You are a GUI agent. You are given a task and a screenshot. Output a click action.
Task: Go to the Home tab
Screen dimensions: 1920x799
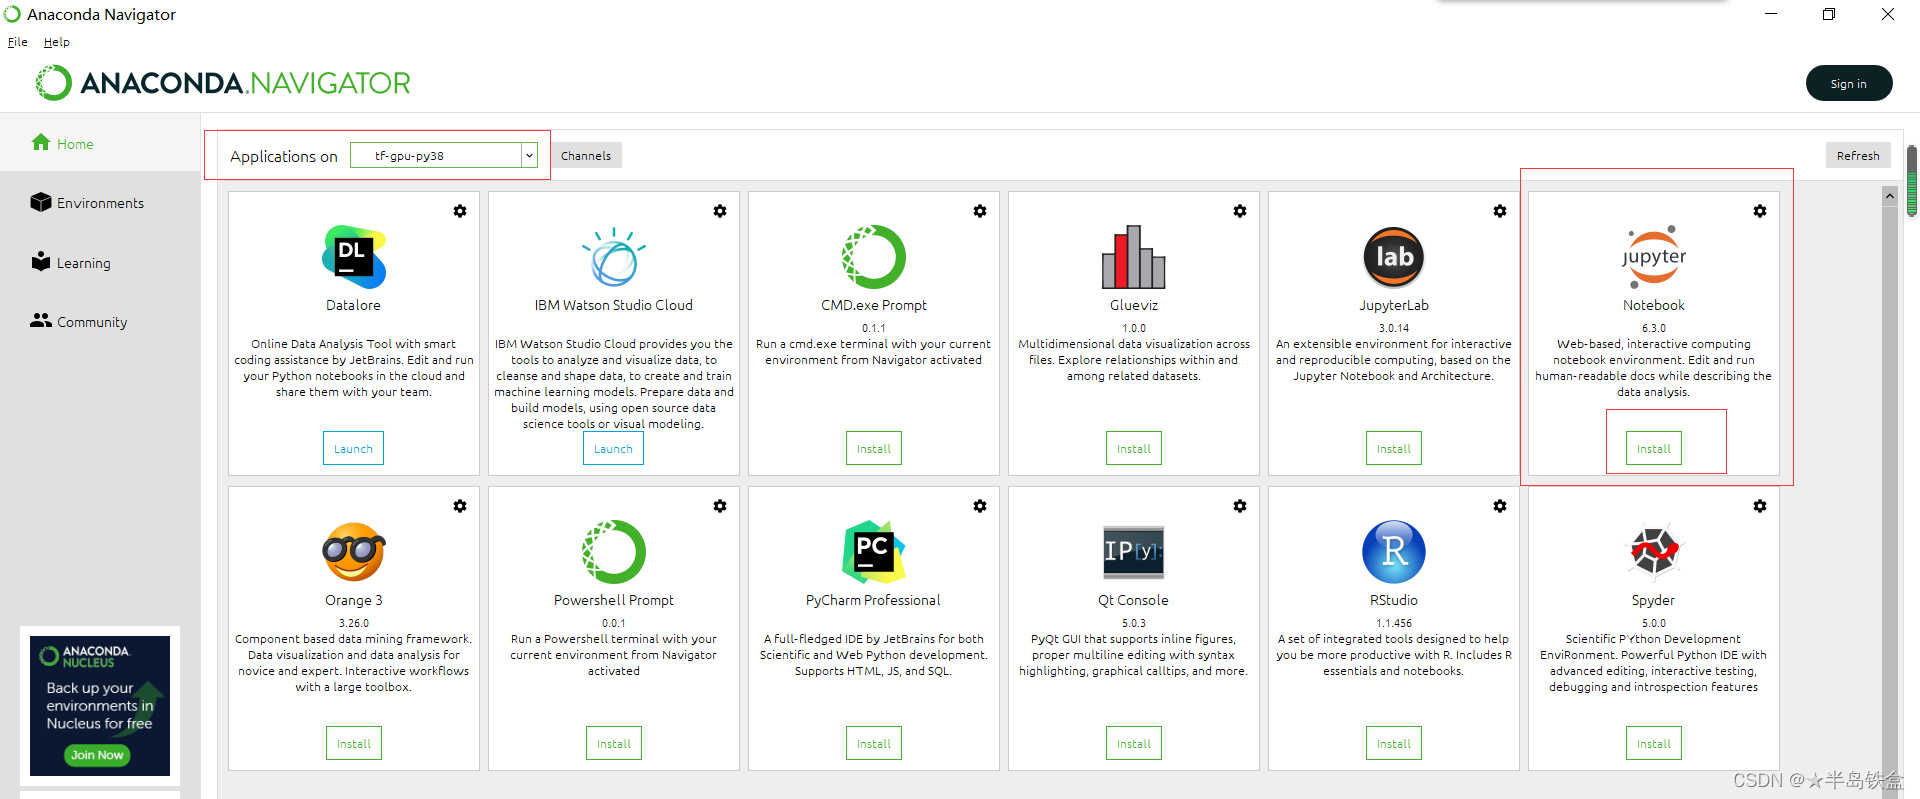[100, 143]
